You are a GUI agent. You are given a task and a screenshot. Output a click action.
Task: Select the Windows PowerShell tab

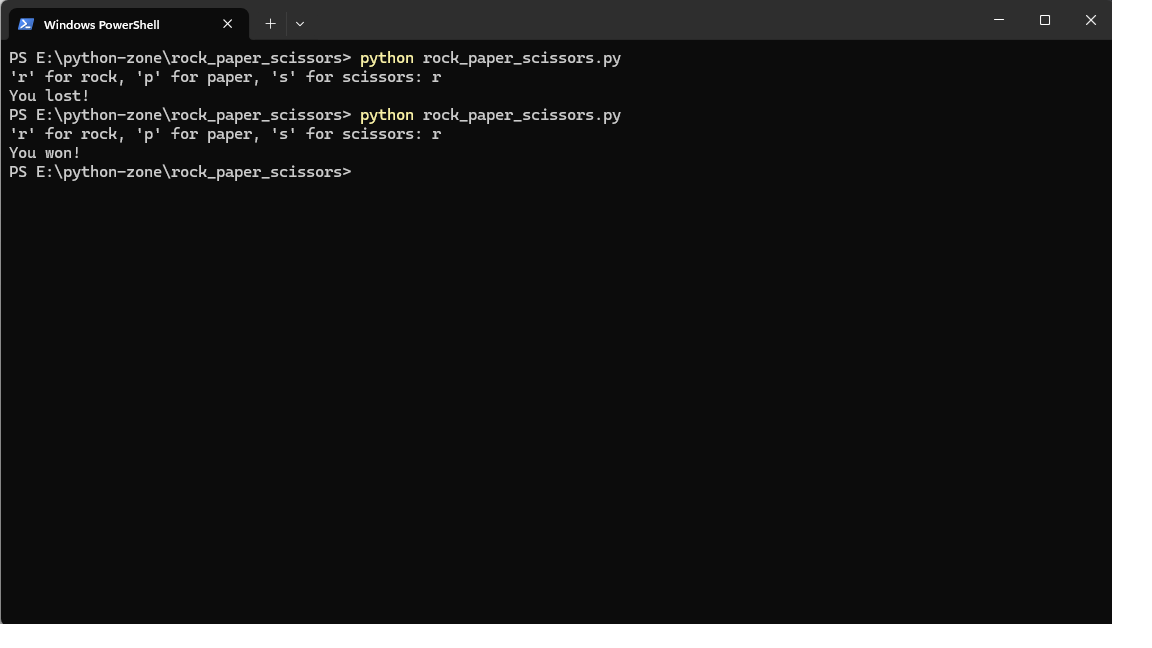[x=110, y=24]
